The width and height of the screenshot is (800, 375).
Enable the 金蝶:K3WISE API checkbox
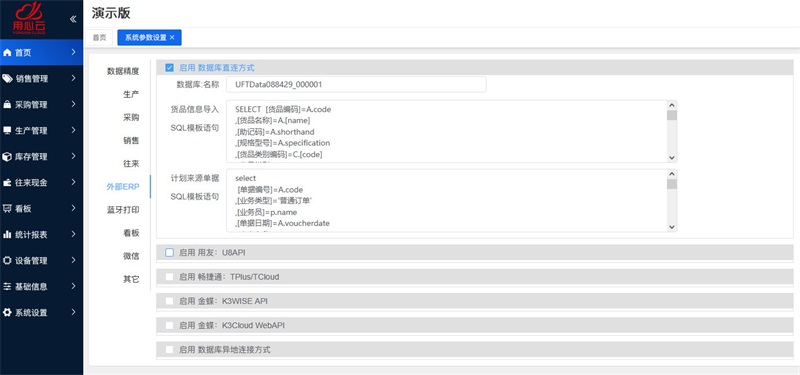coord(169,301)
